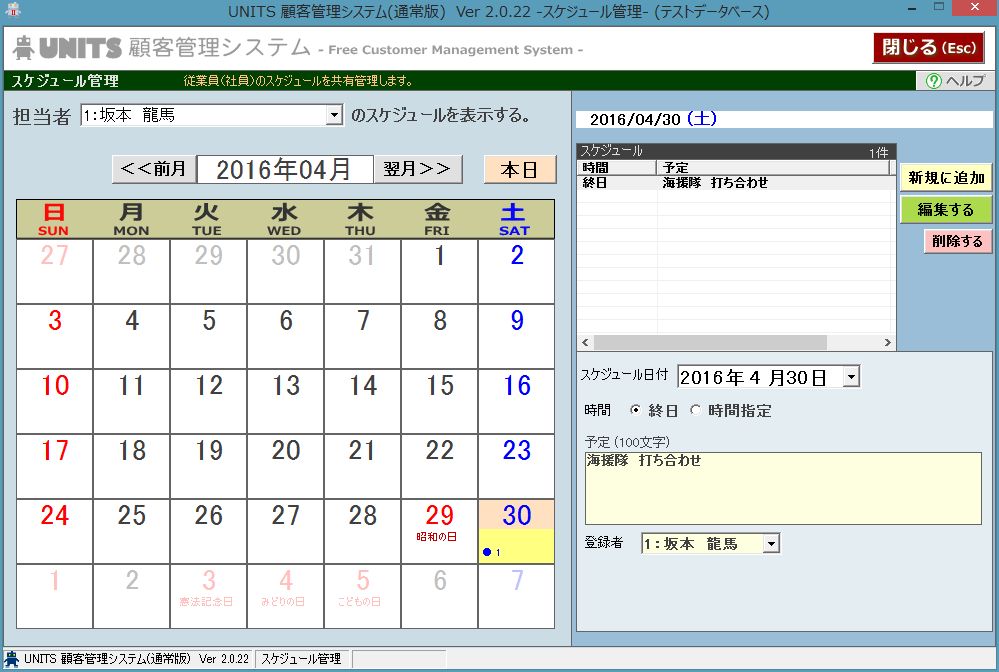
Task: Select April 28 on the calendar
Action: pos(363,531)
